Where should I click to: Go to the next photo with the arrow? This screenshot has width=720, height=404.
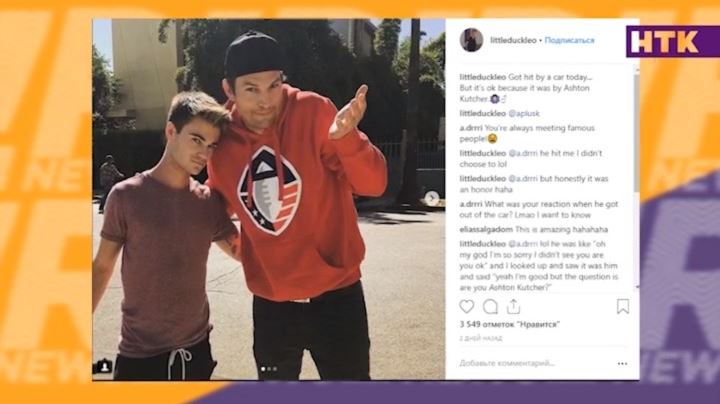click(431, 198)
